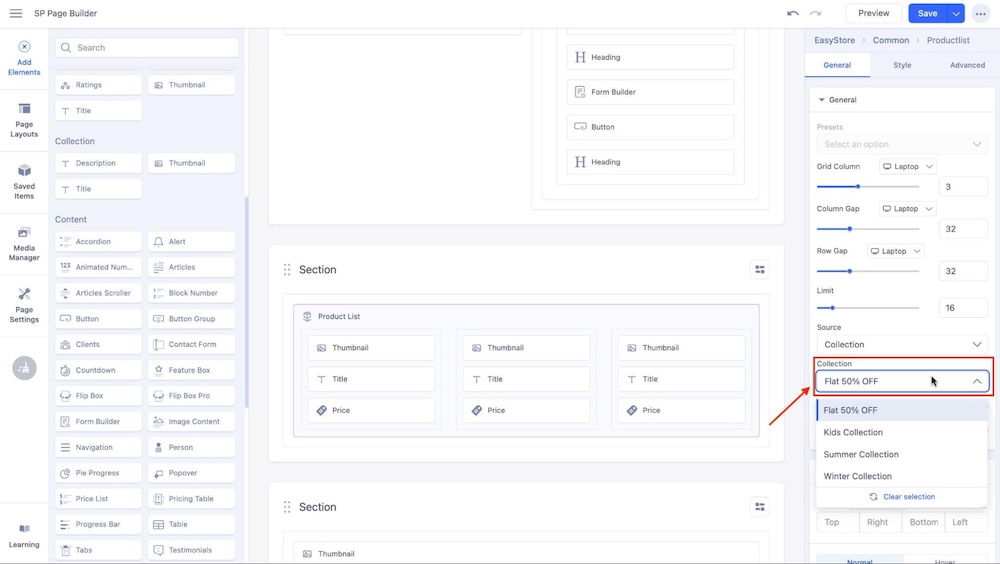Screen dimensions: 1000x564
Task: Open Media Manager from sidebar
Action: pos(24,243)
